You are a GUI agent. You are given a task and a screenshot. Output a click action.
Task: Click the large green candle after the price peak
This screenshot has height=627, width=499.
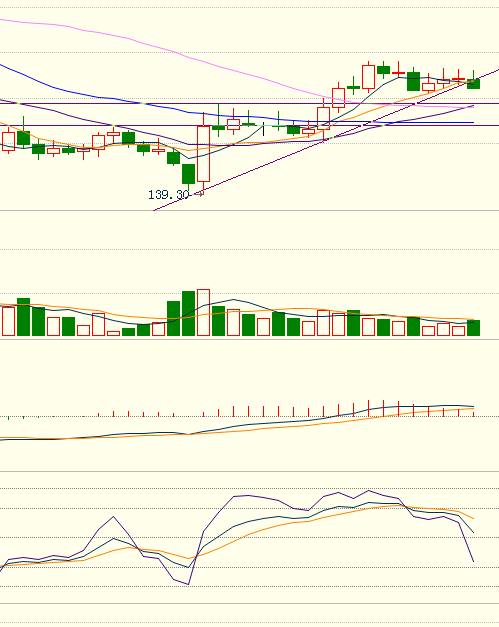coord(413,81)
